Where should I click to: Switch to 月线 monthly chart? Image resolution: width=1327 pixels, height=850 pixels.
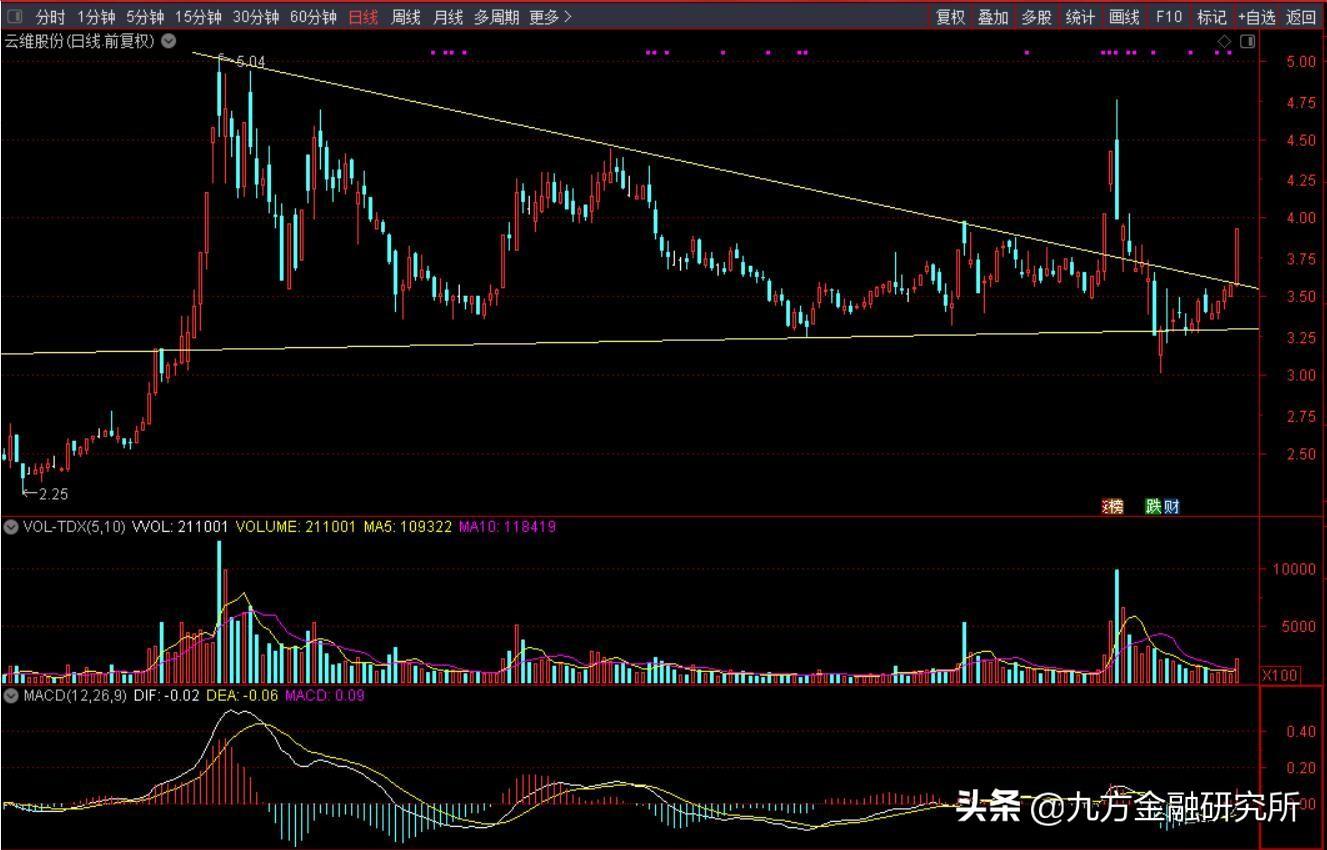(x=447, y=17)
